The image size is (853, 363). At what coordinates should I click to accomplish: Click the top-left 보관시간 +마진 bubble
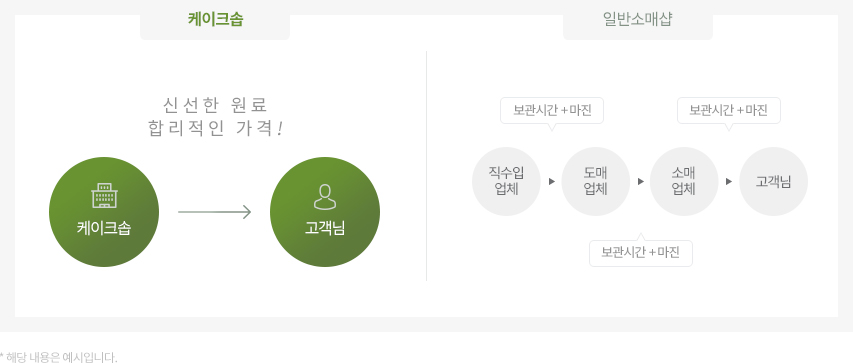coord(552,110)
